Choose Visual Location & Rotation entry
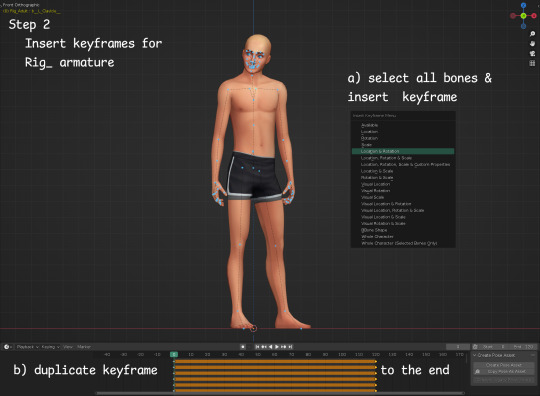540x396 pixels. tap(403, 204)
